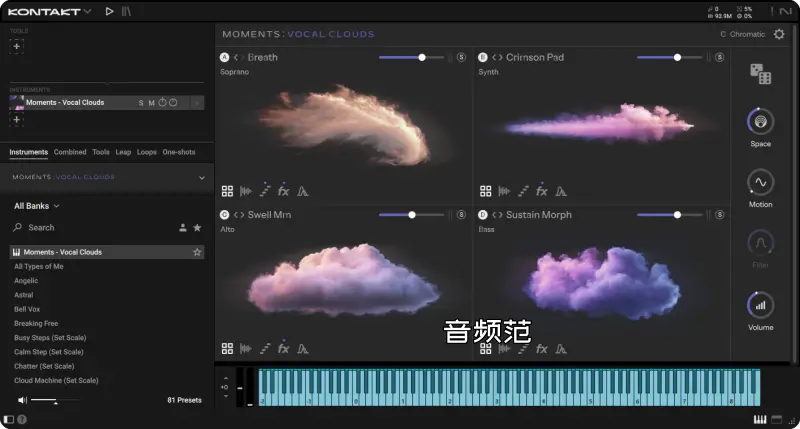Select the 'Astral' preset
The width and height of the screenshot is (800, 429).
point(23,295)
